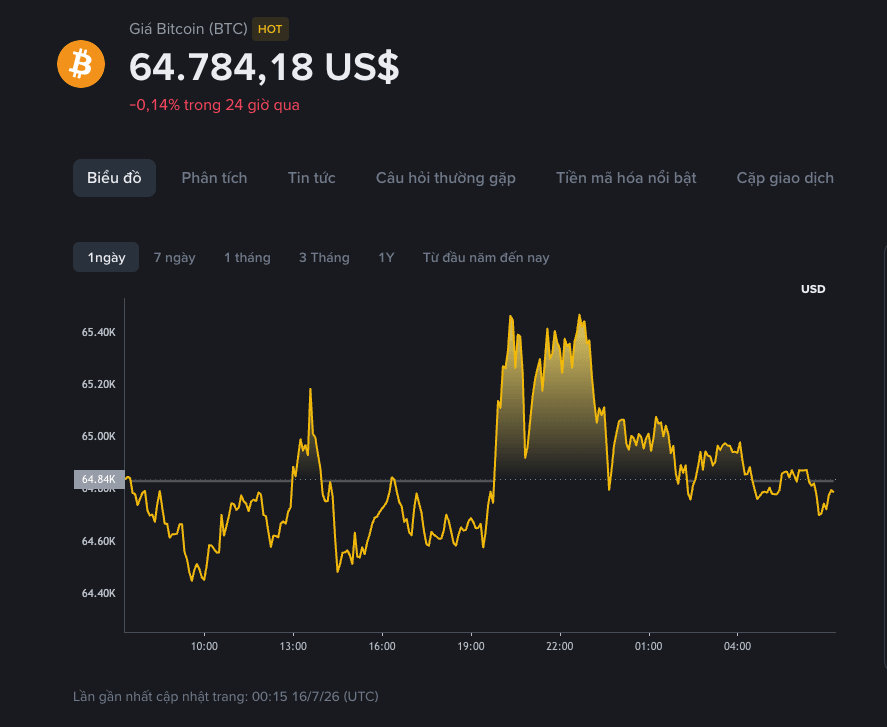The image size is (887, 727).
Task: Choose the 3 Tháng time range
Action: coord(324,257)
